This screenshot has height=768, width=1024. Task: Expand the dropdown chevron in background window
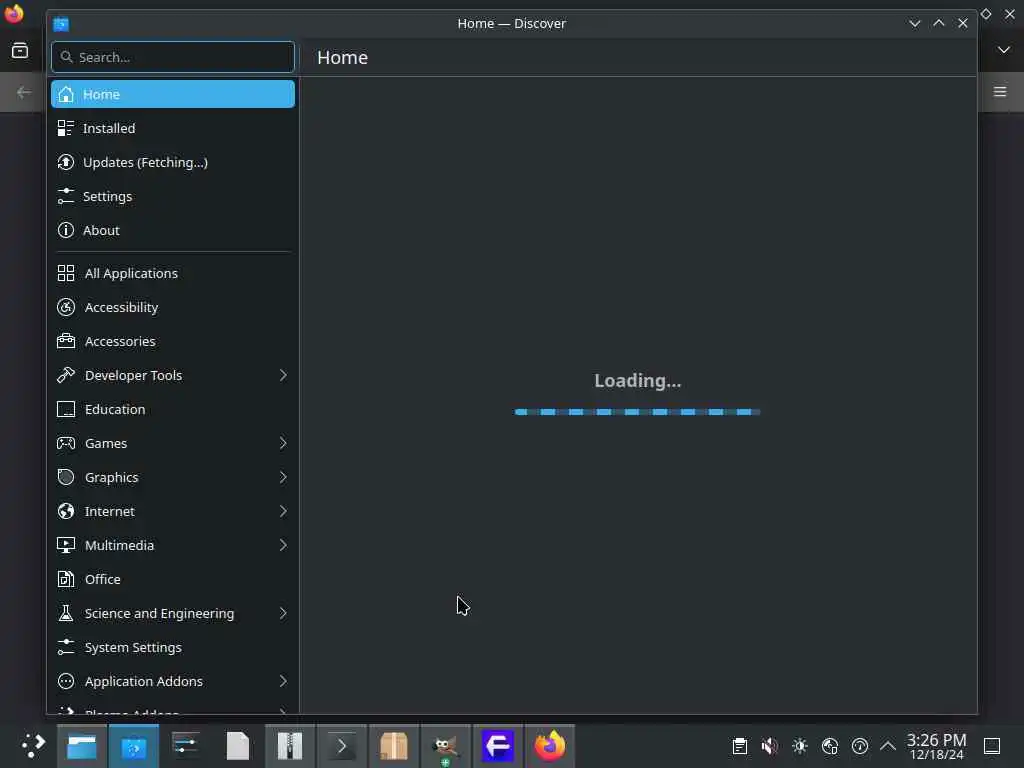click(x=1004, y=50)
